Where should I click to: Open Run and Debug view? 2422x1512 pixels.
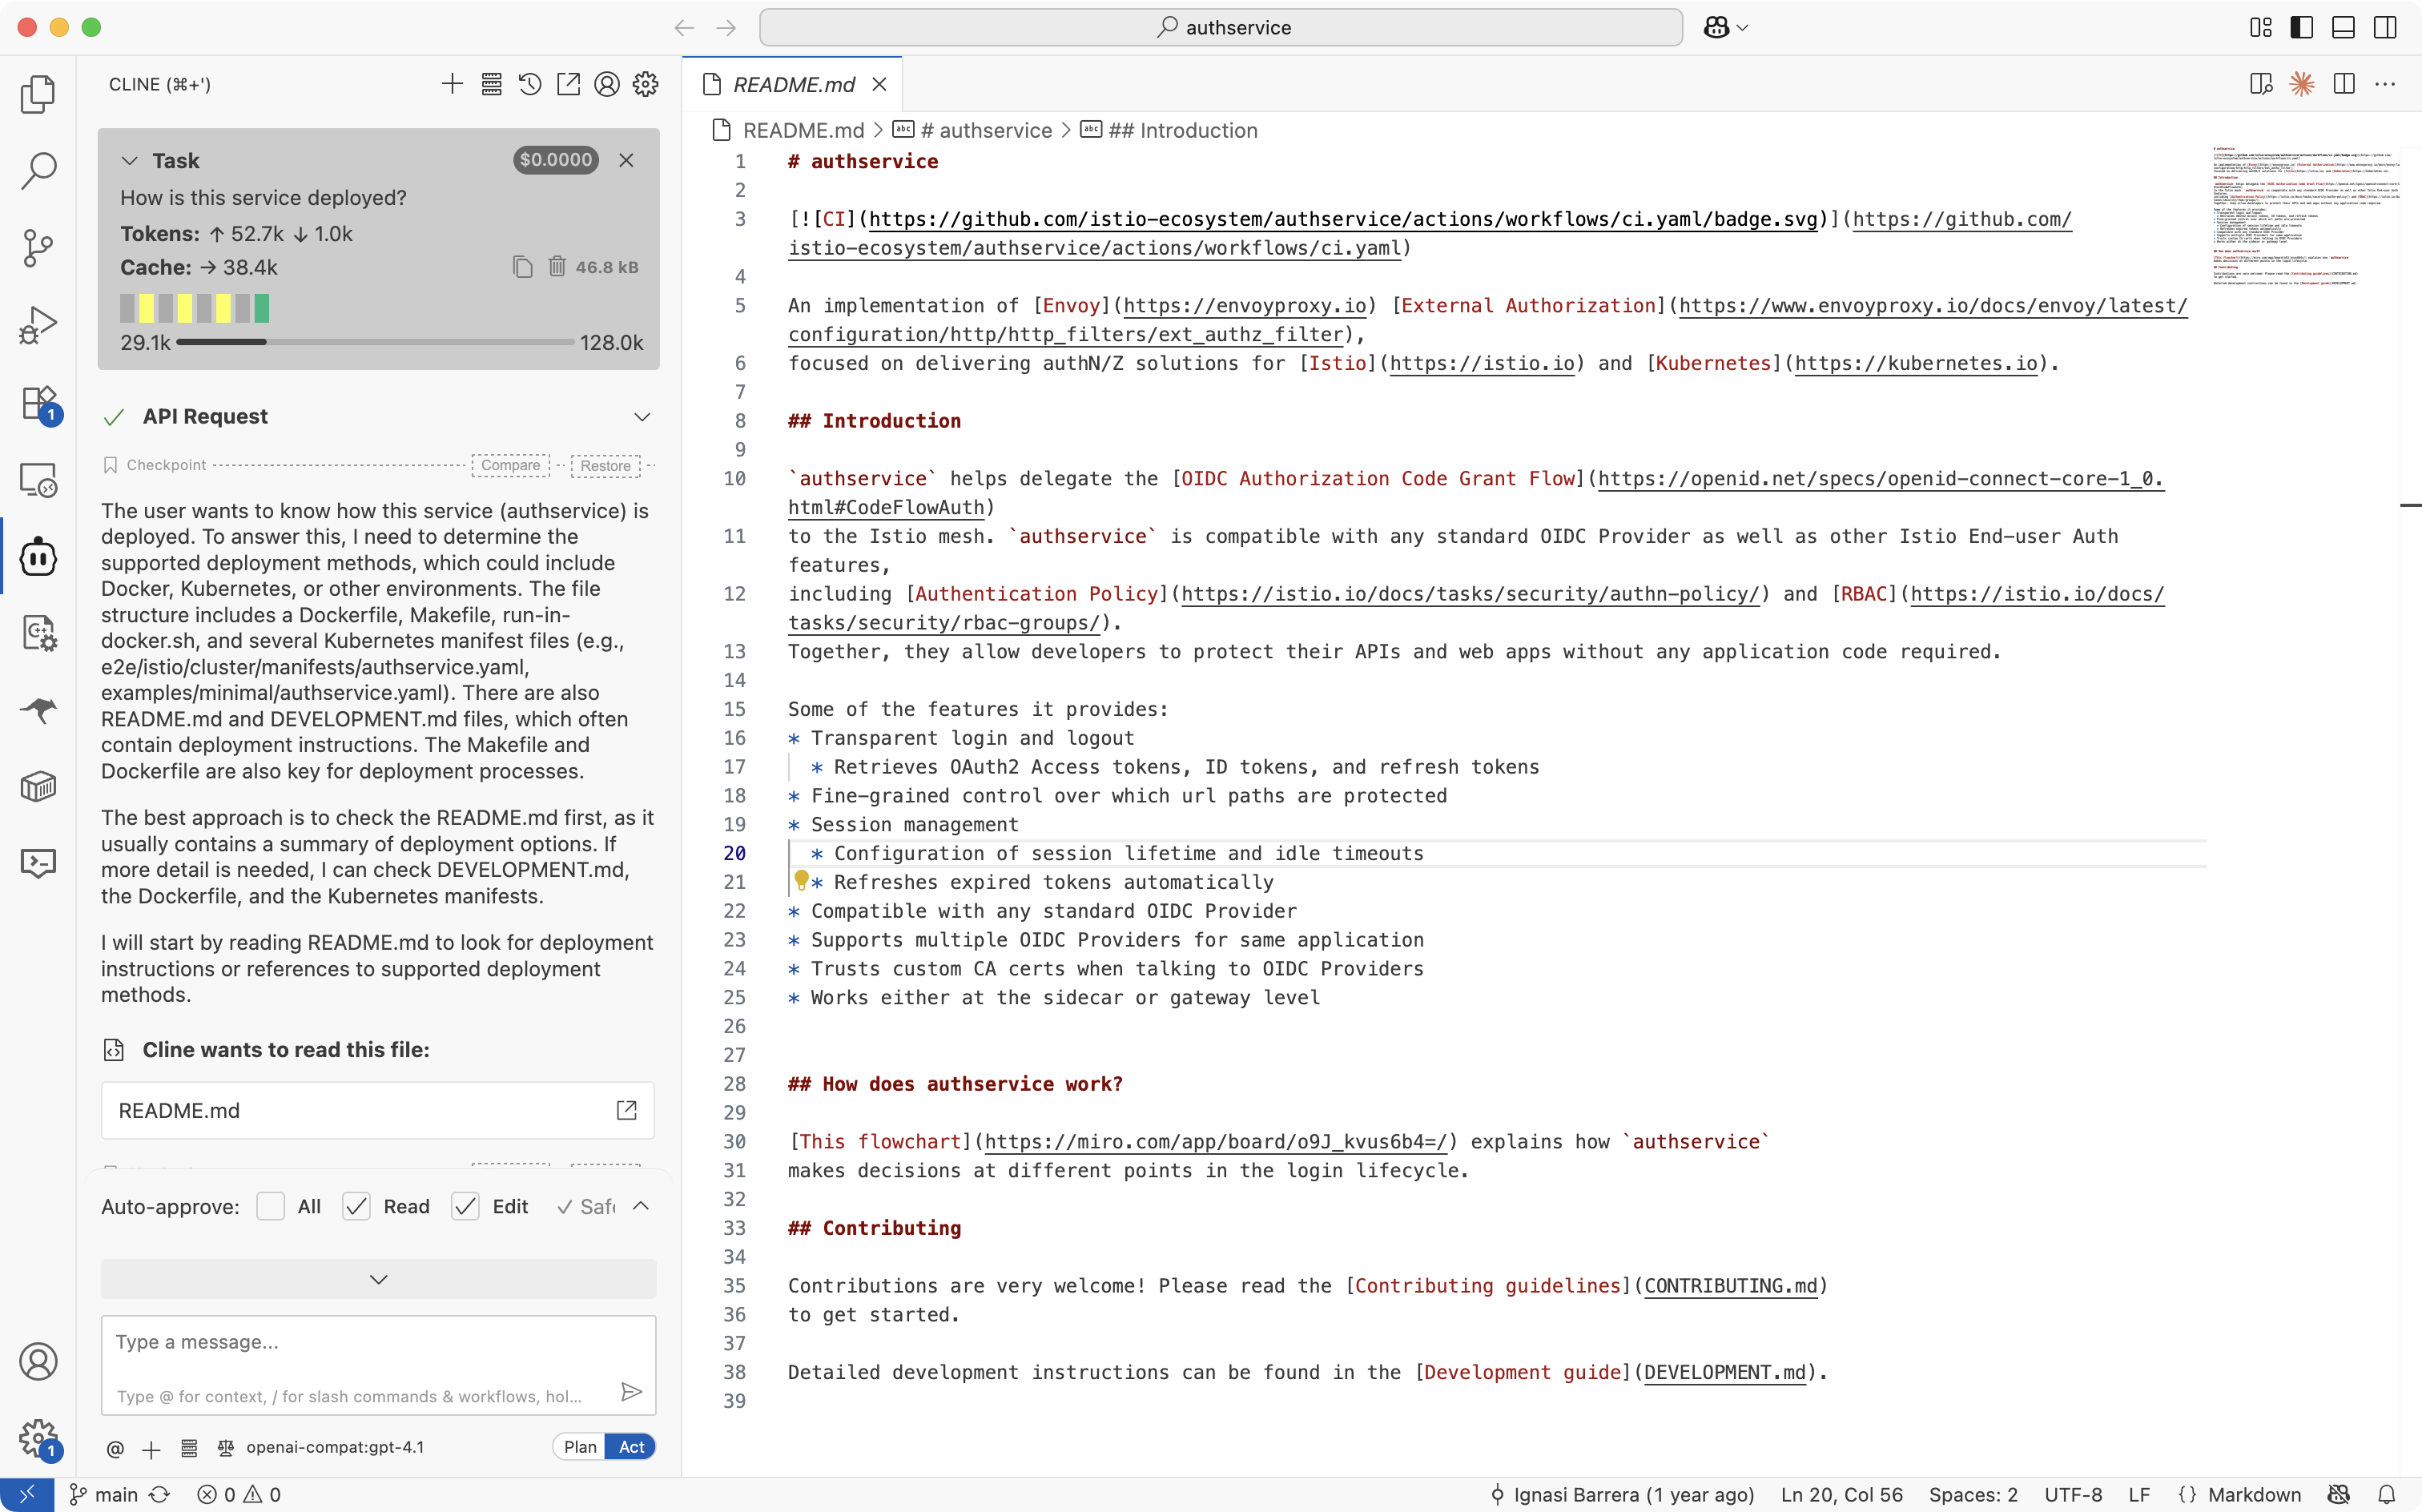tap(38, 325)
